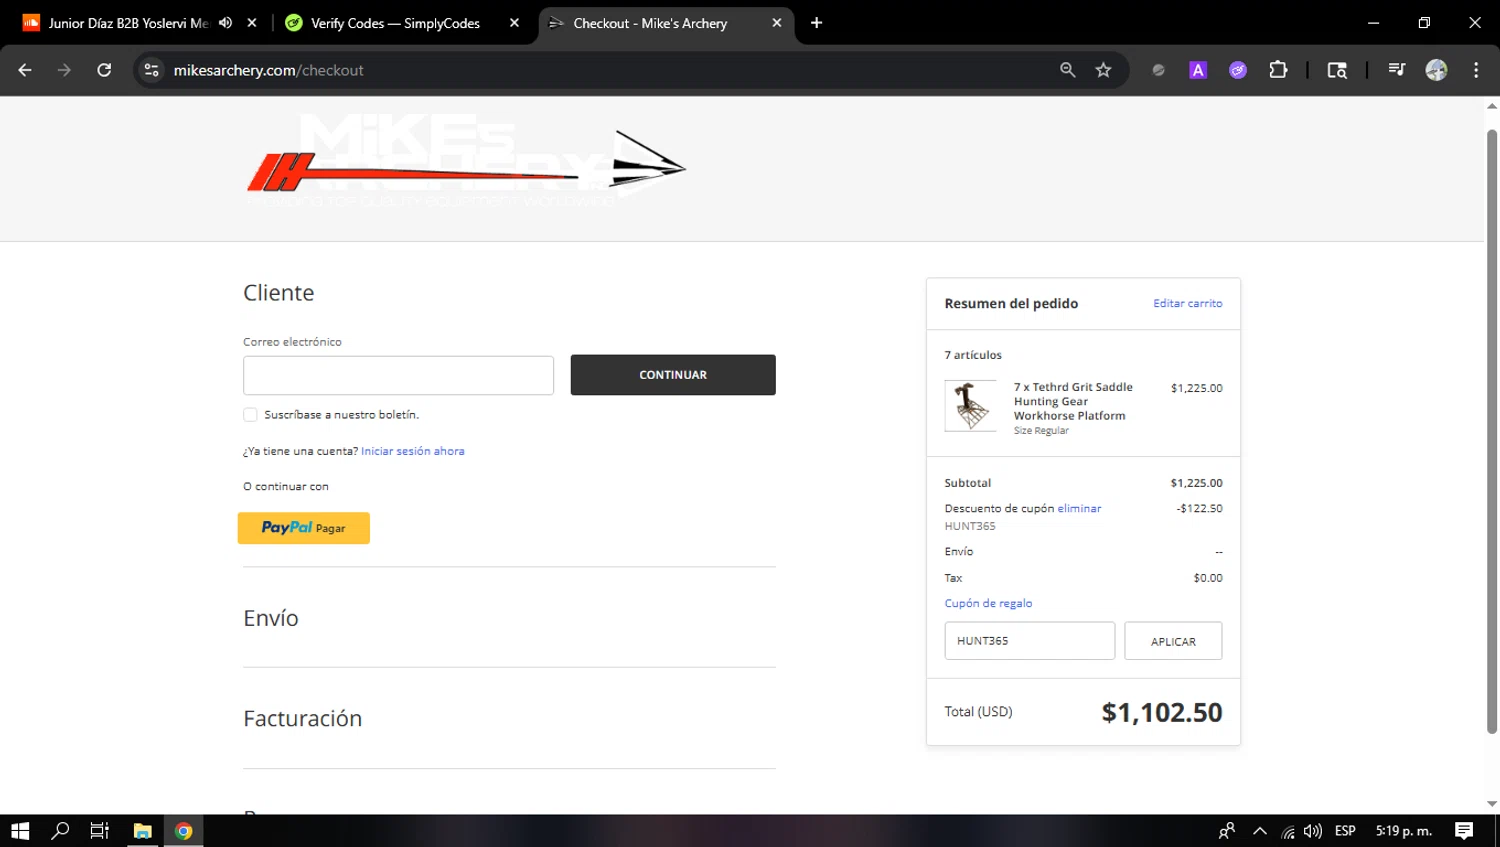Toggle Cupón de regalo link

[988, 603]
